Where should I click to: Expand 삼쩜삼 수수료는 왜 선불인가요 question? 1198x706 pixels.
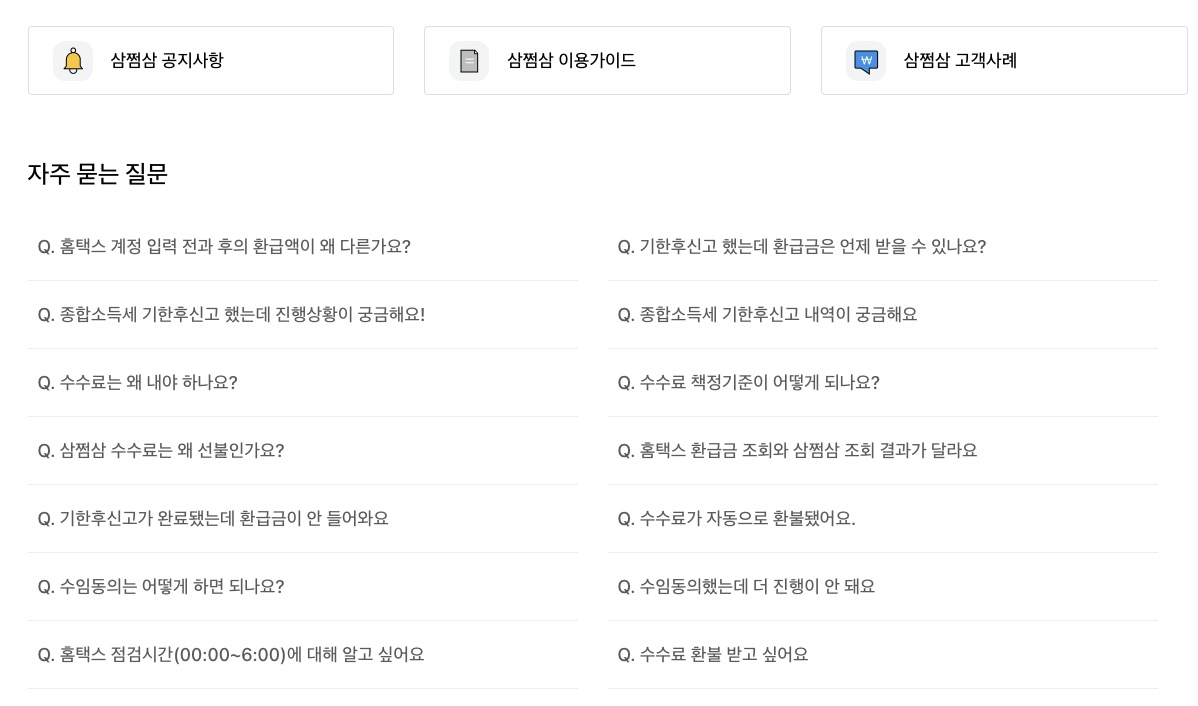[161, 451]
